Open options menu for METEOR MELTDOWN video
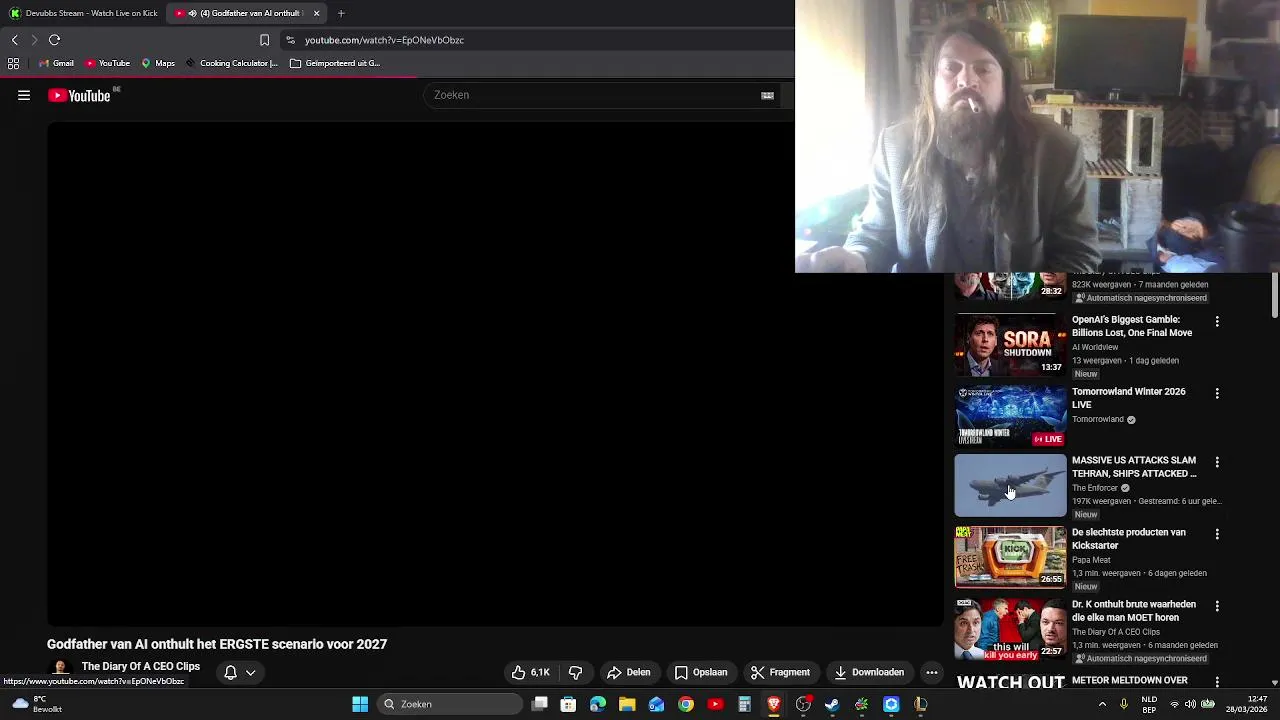The image size is (1280, 720). point(1217,682)
